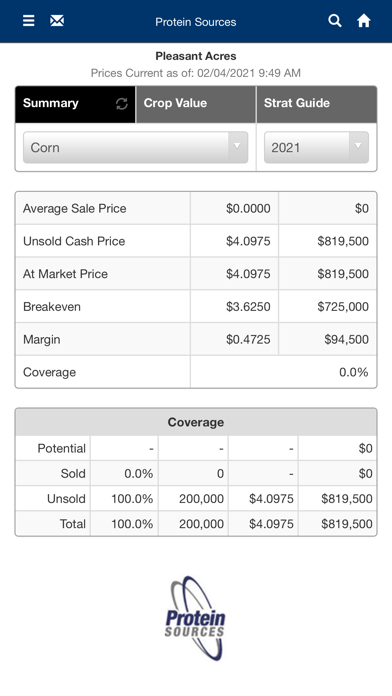Tap the Coverage table header
392x696 pixels.
(x=196, y=422)
